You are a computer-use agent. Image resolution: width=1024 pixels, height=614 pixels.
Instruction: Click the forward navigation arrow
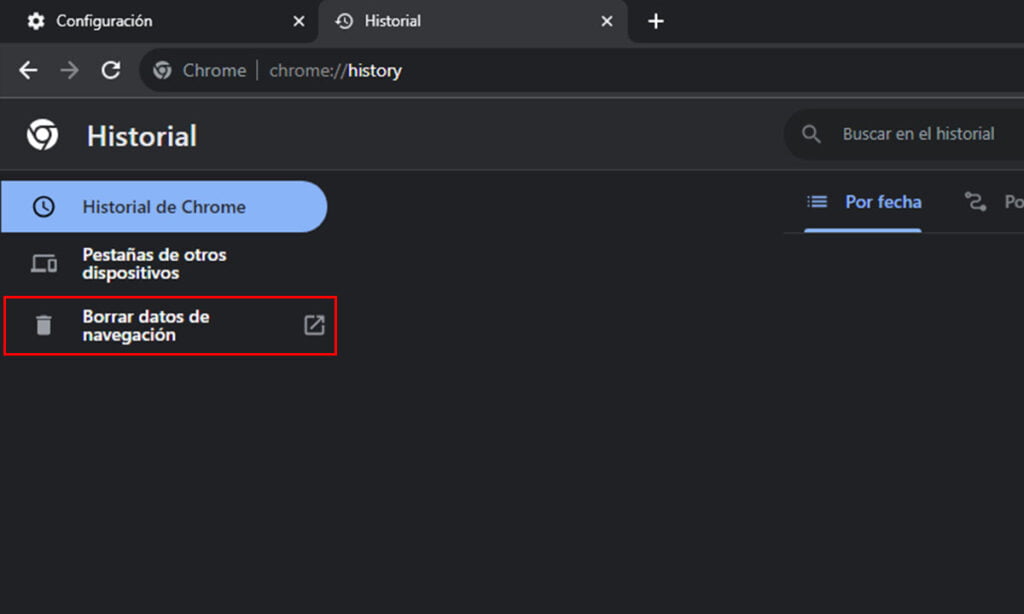click(69, 70)
